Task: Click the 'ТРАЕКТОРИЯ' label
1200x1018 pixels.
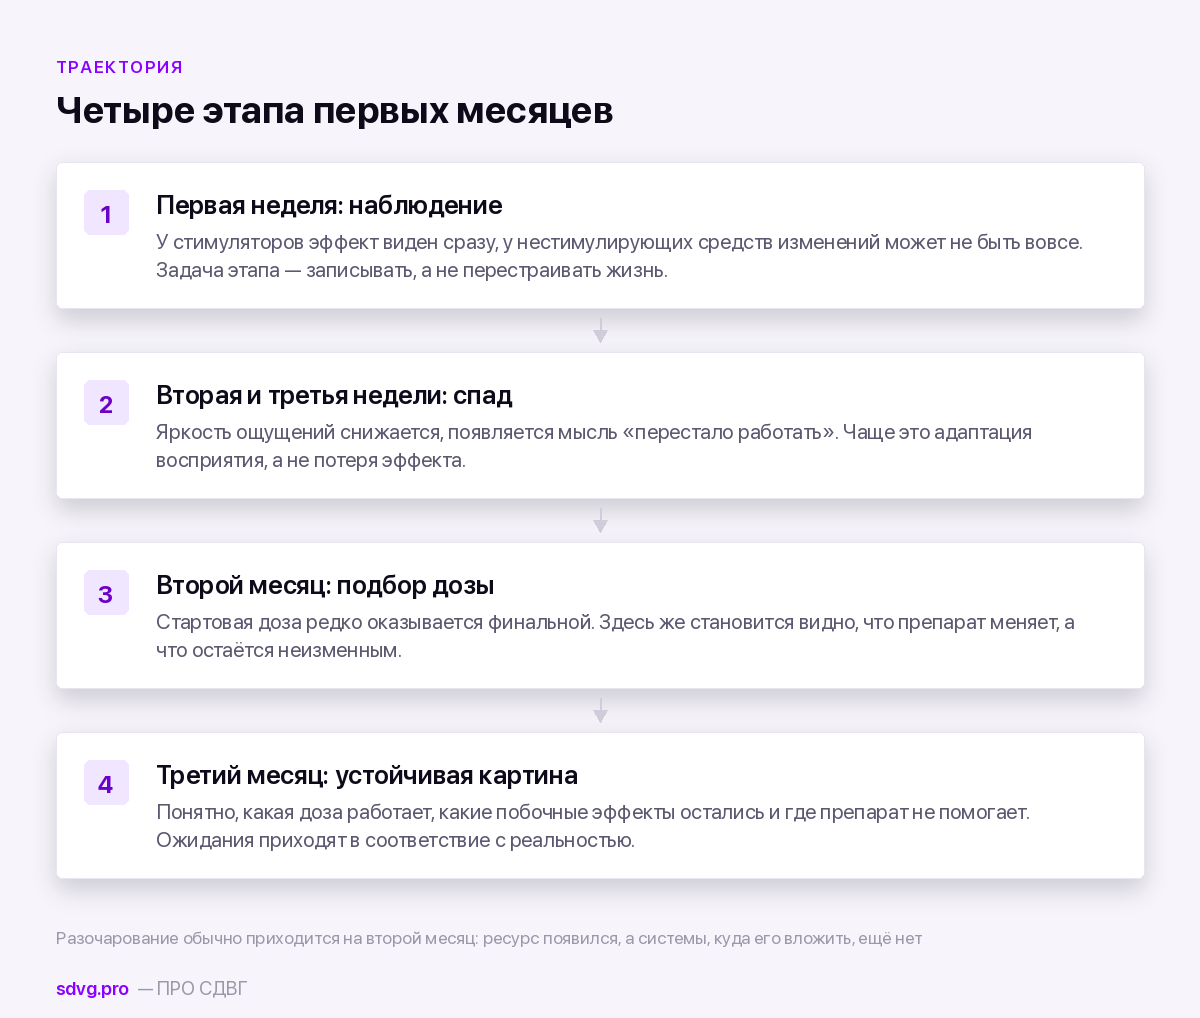Action: pyautogui.click(x=120, y=67)
